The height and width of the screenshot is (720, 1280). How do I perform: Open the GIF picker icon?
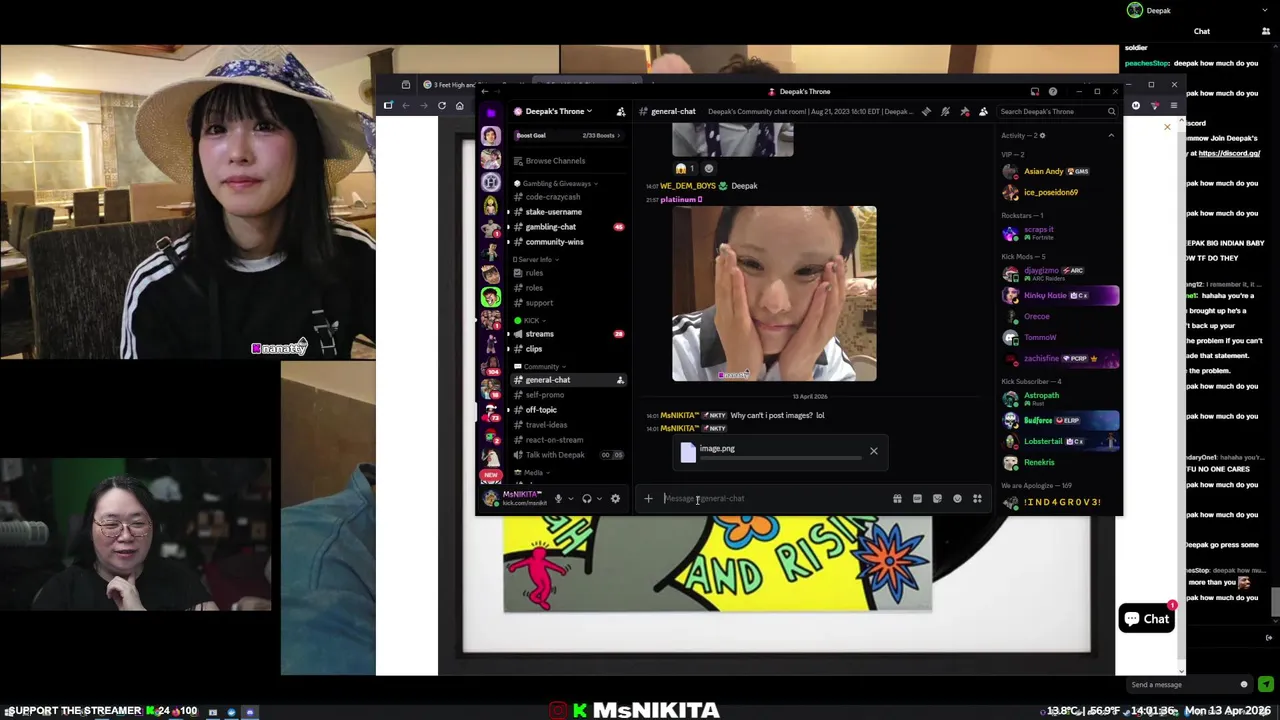917,498
